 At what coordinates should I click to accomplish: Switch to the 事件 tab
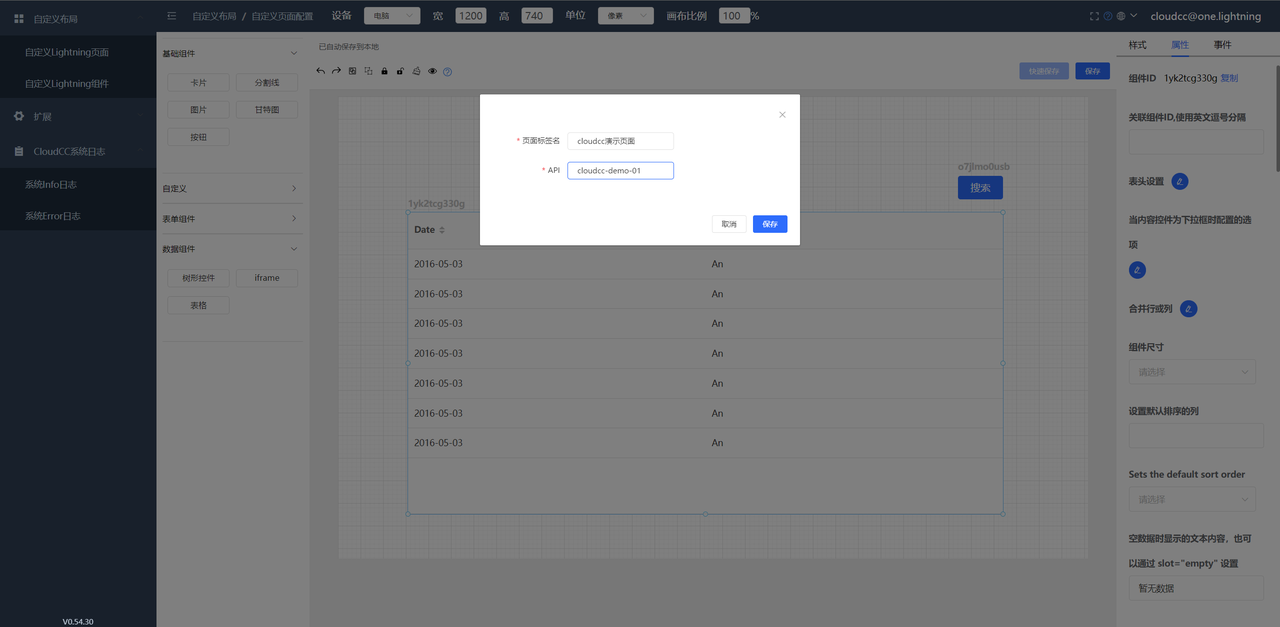click(1222, 45)
